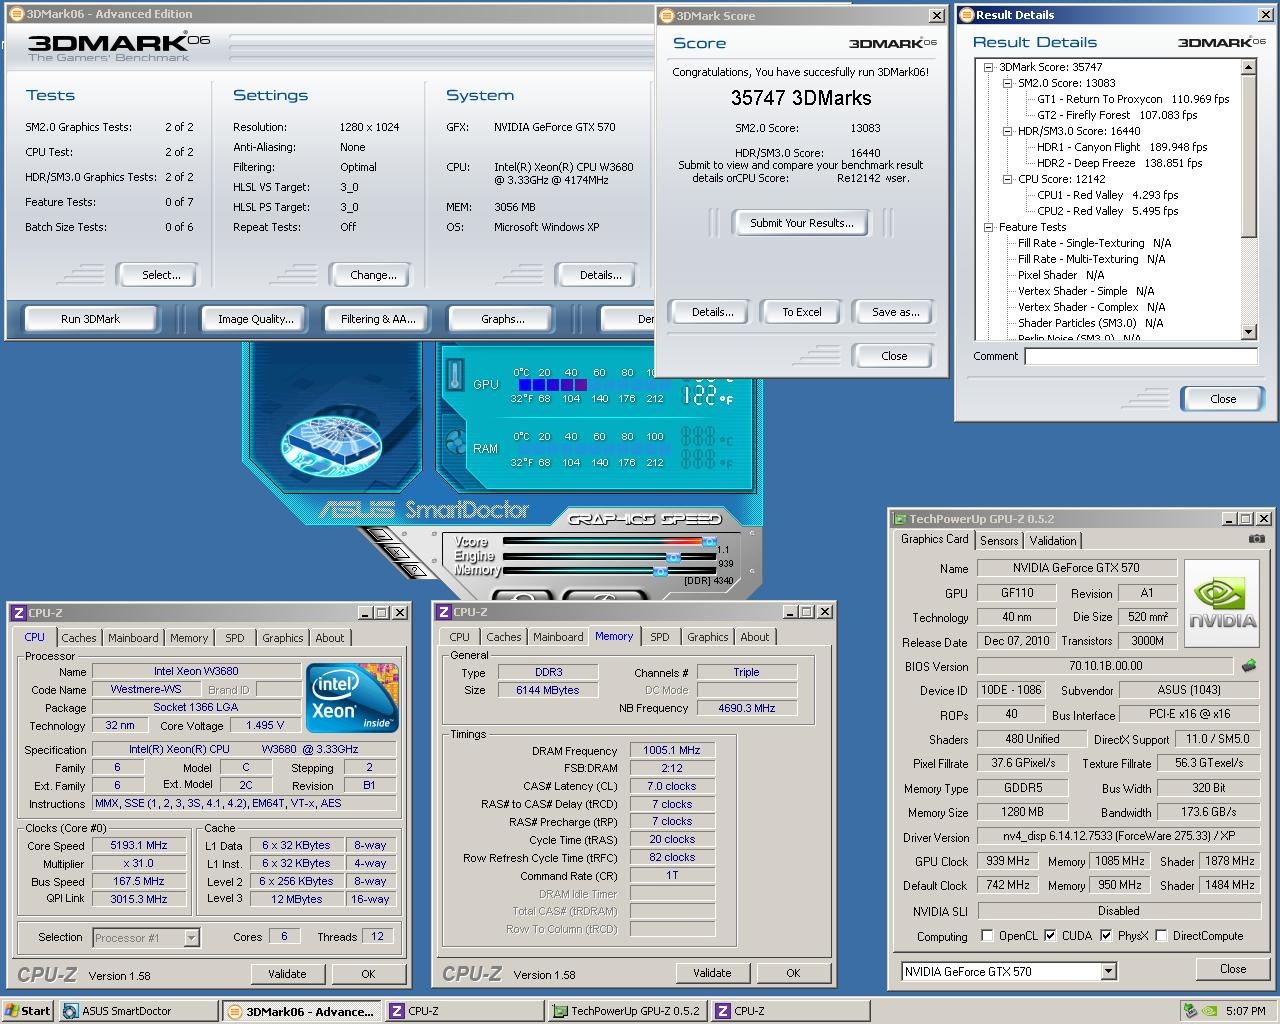The image size is (1280, 1024).
Task: Click the BIOS save icon in GPU-Z
Action: pos(1249,666)
